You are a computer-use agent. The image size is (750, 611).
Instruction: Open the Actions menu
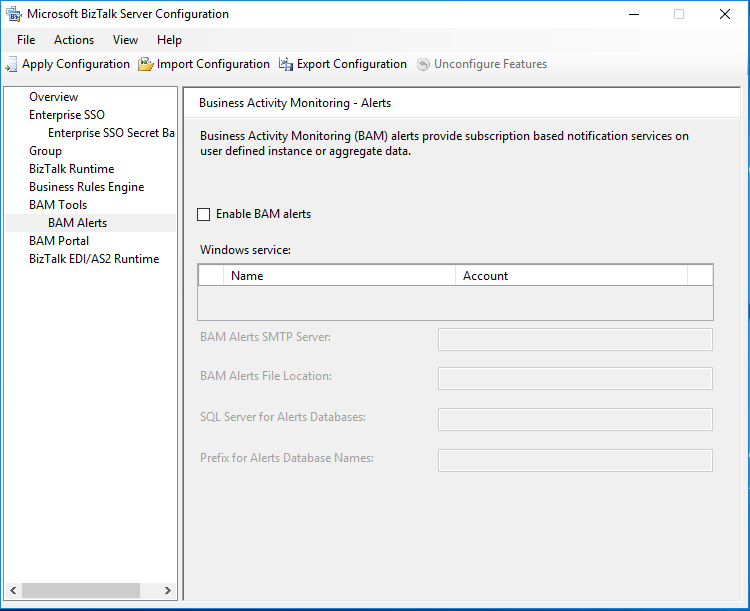coord(74,40)
